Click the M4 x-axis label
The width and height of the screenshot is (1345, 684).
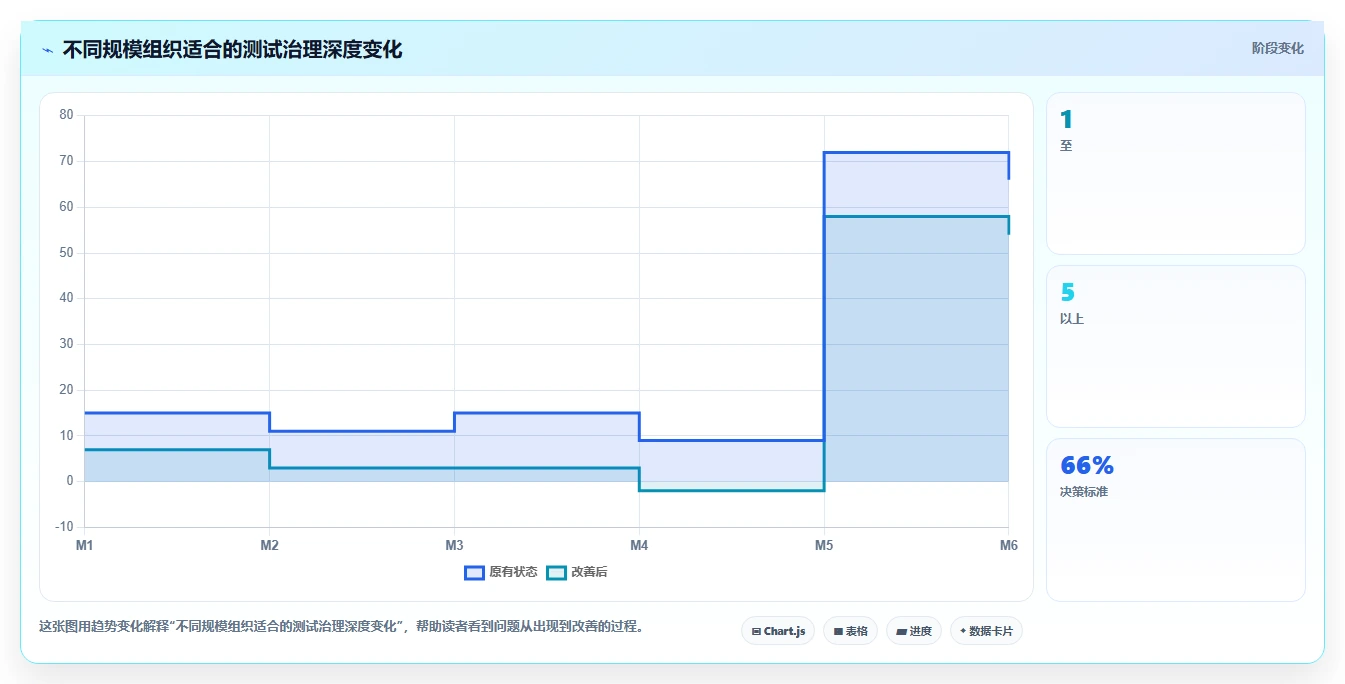click(x=639, y=545)
